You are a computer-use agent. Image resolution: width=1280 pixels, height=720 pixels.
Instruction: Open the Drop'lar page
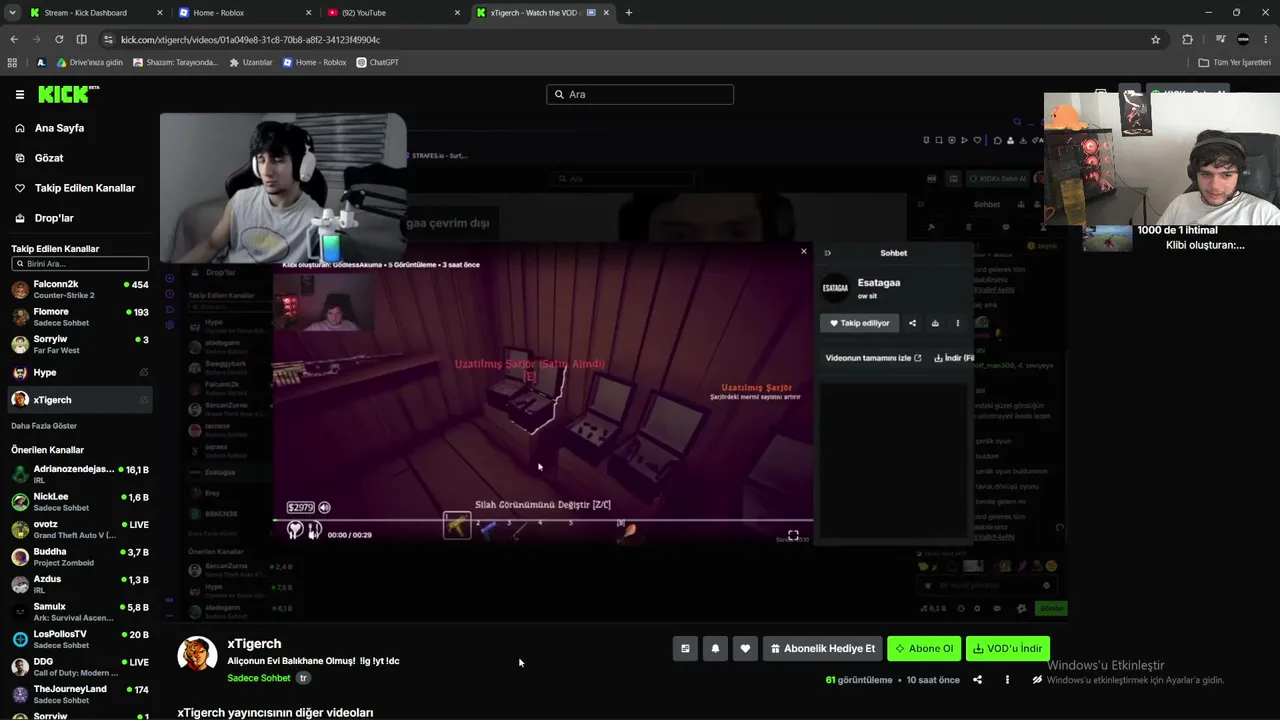[x=54, y=218]
